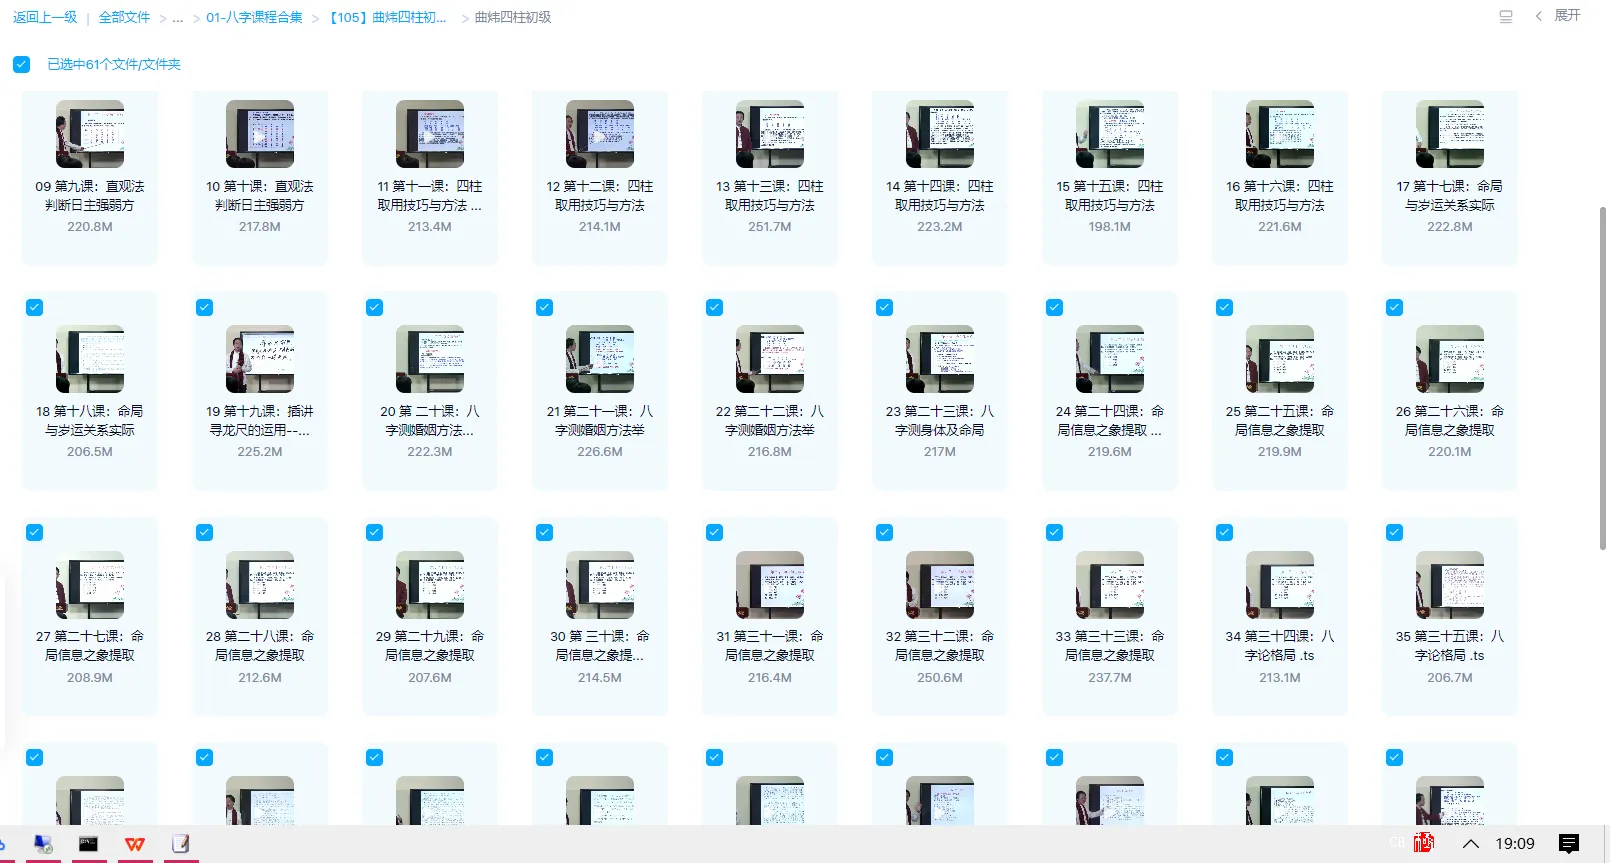Open video thumbnail of lesson 29

430,585
